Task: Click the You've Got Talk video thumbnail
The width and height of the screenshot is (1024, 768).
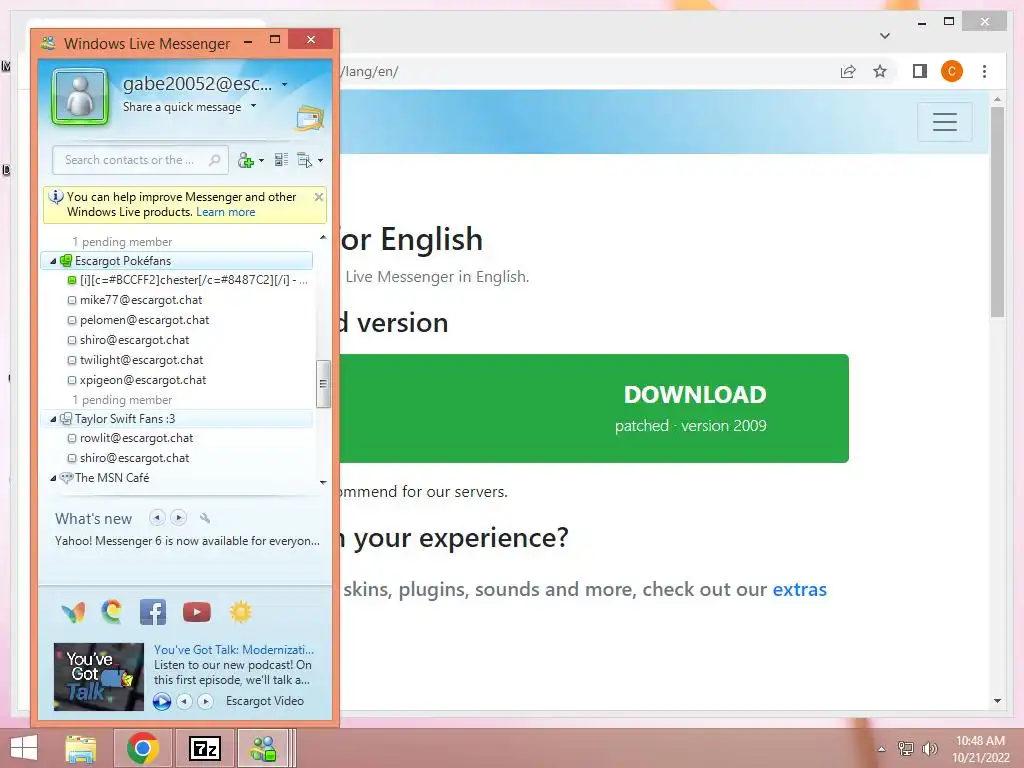Action: tap(99, 677)
